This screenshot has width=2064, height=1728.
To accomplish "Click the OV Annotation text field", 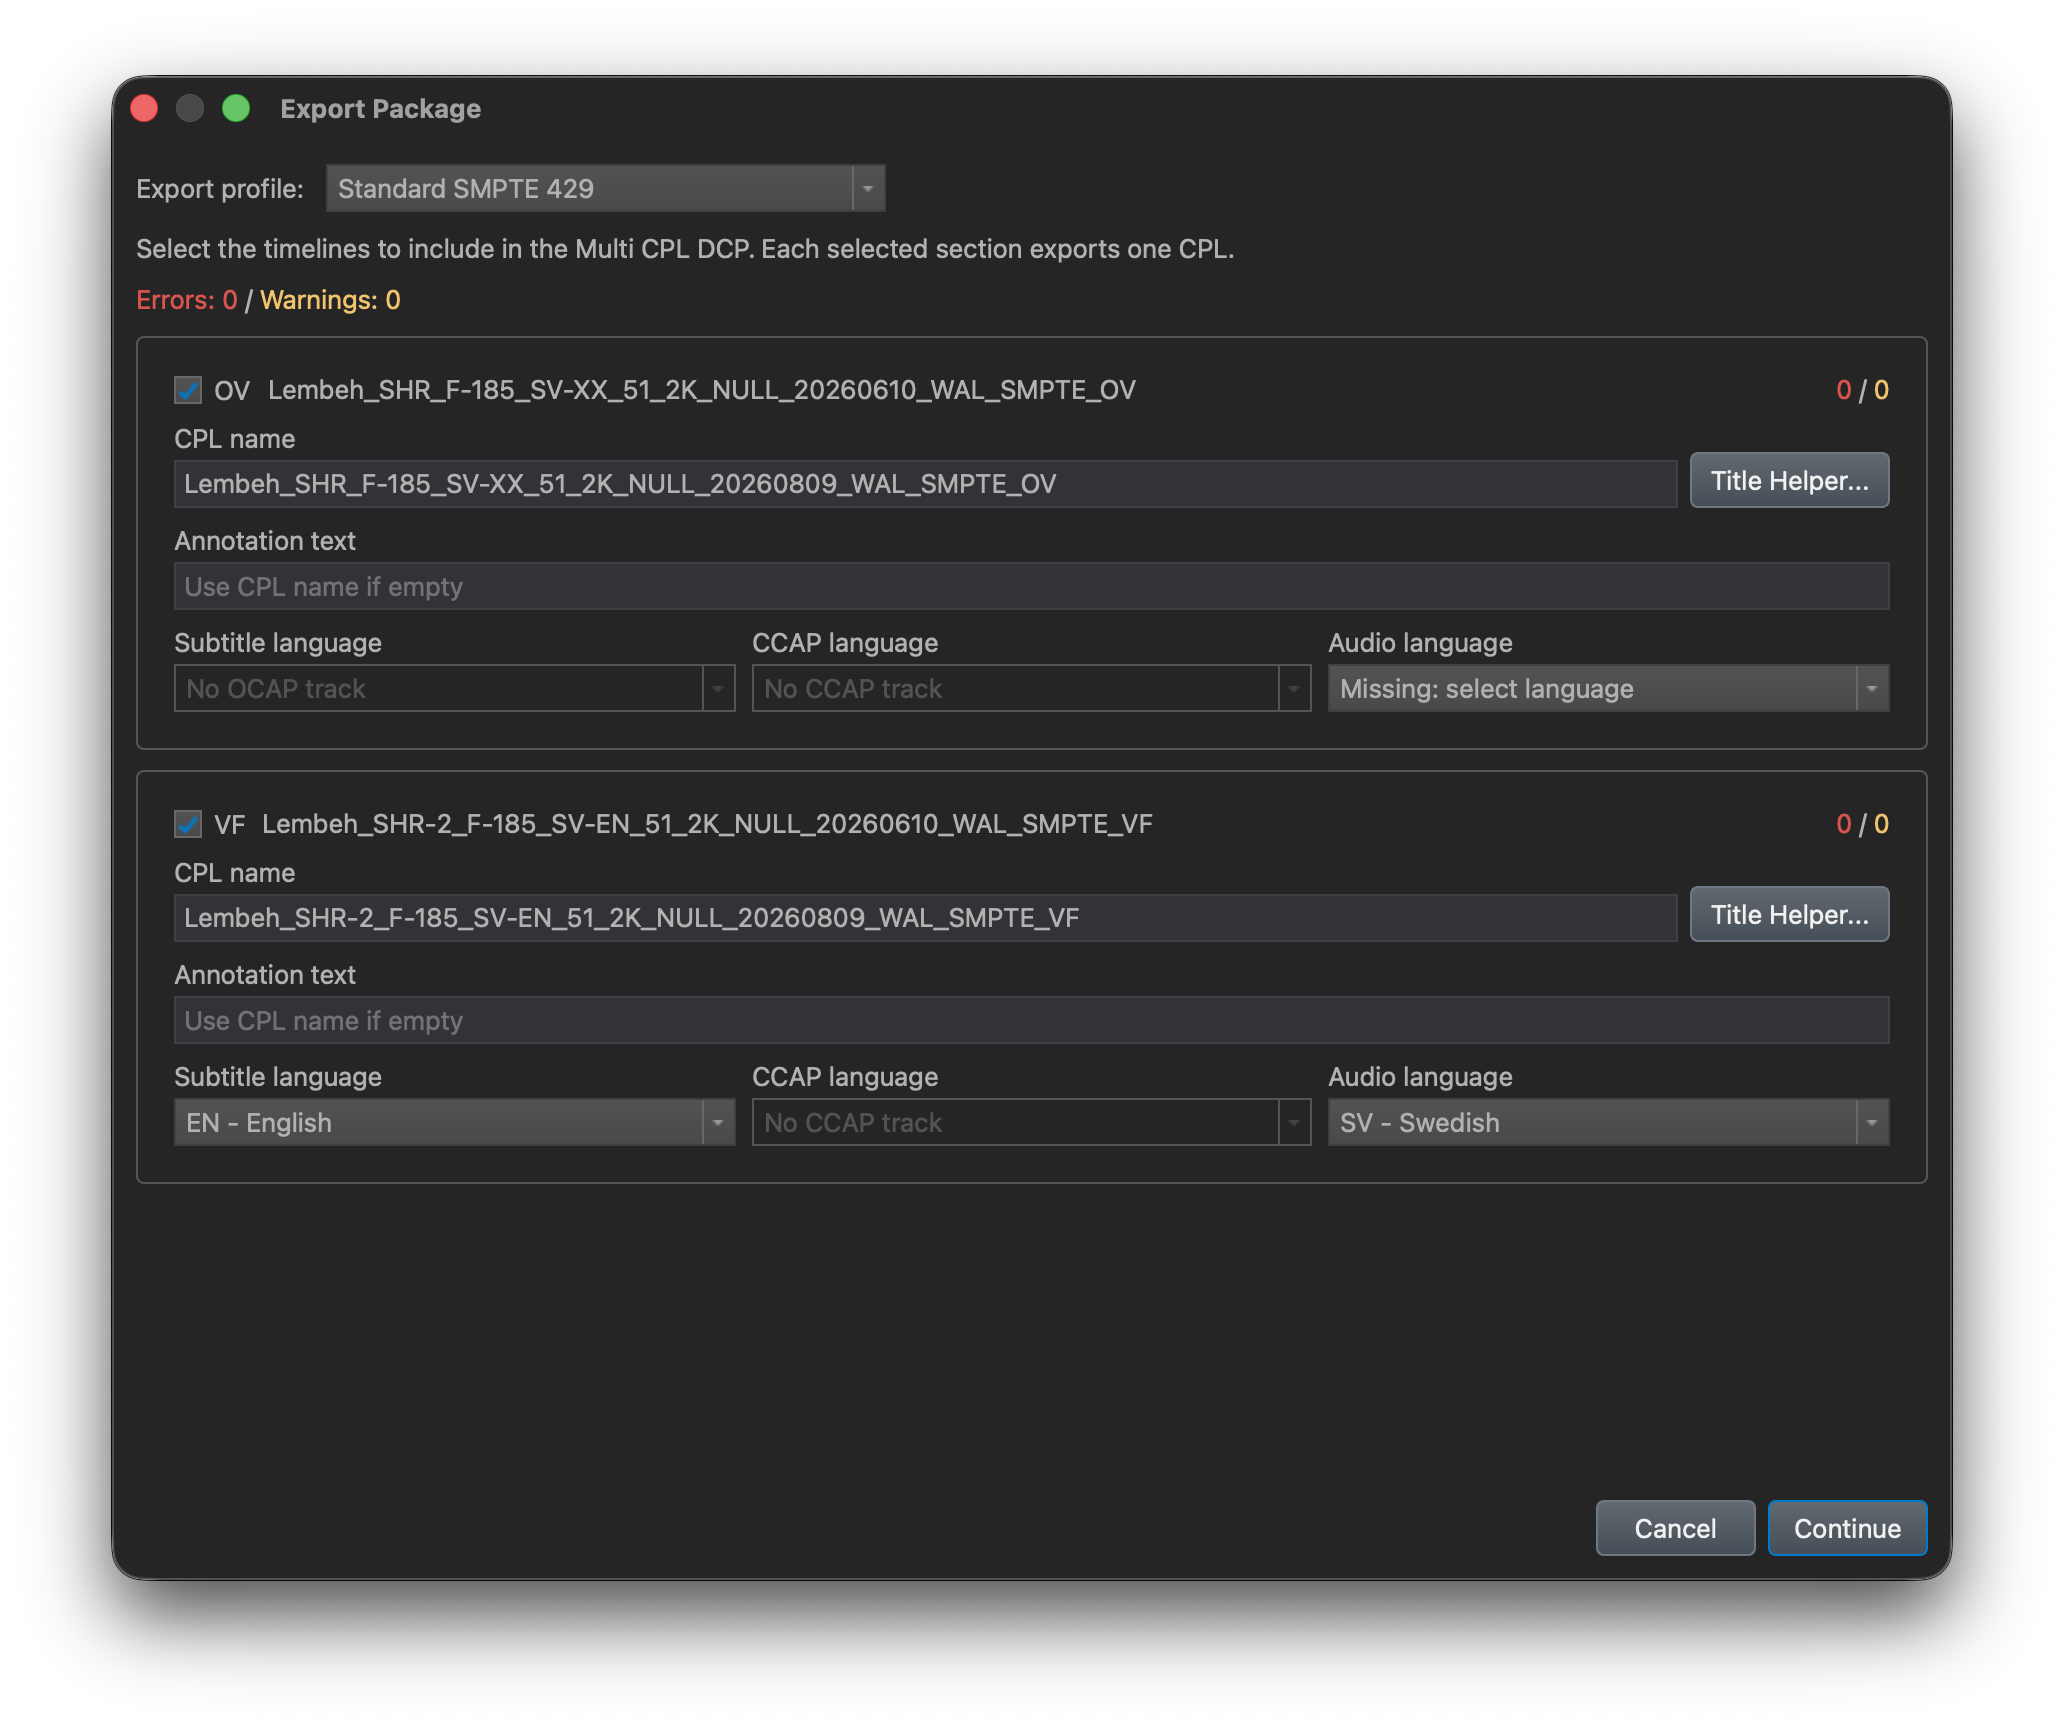I will pos(1031,586).
